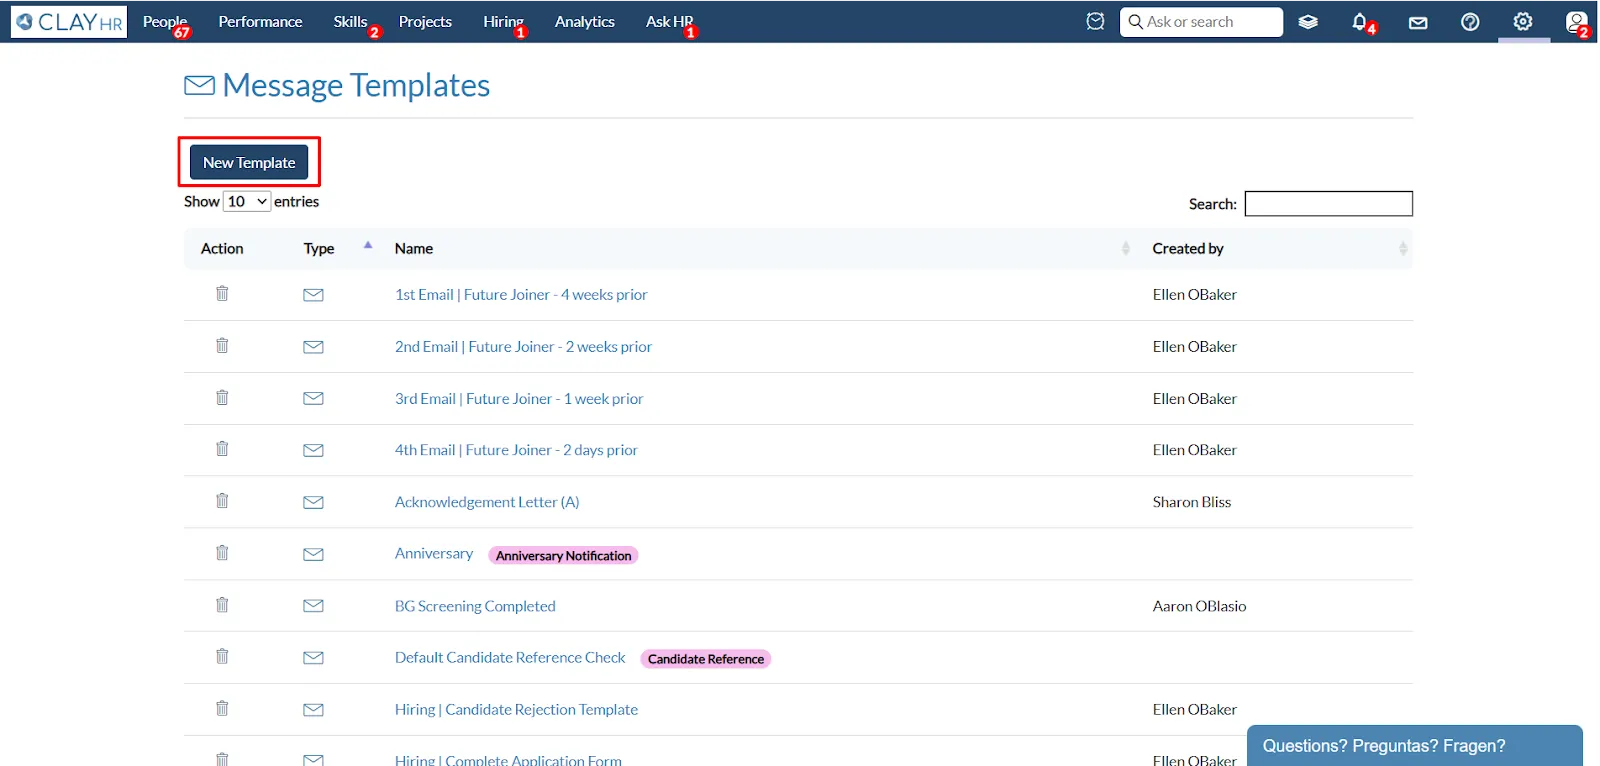1600x766 pixels.
Task: Open the Projects menu
Action: click(425, 22)
